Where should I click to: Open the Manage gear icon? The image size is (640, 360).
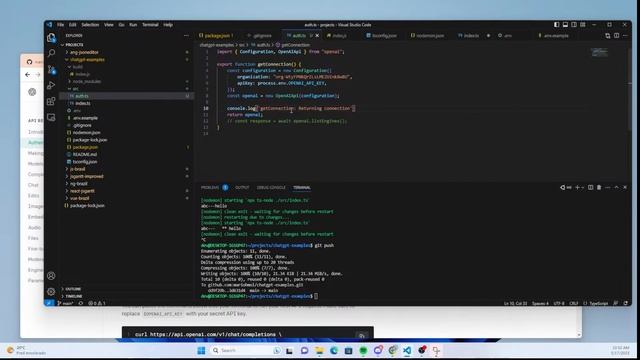pyautogui.click(x=51, y=291)
